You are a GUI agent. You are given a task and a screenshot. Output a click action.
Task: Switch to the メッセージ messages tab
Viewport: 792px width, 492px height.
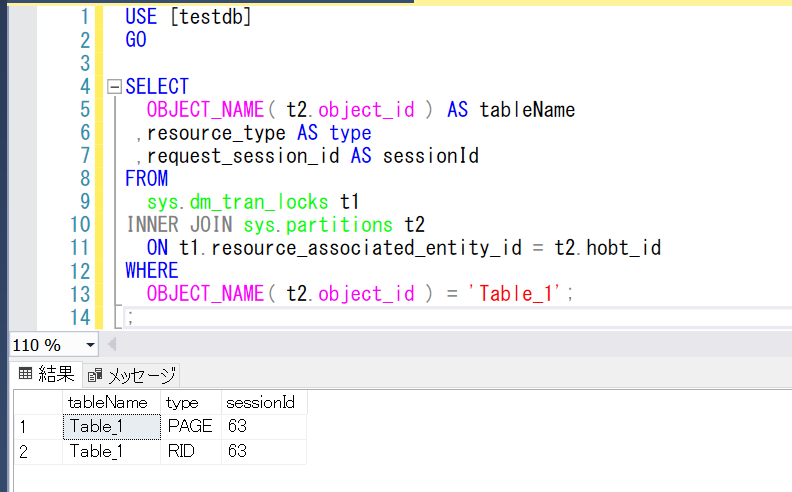pos(131,375)
